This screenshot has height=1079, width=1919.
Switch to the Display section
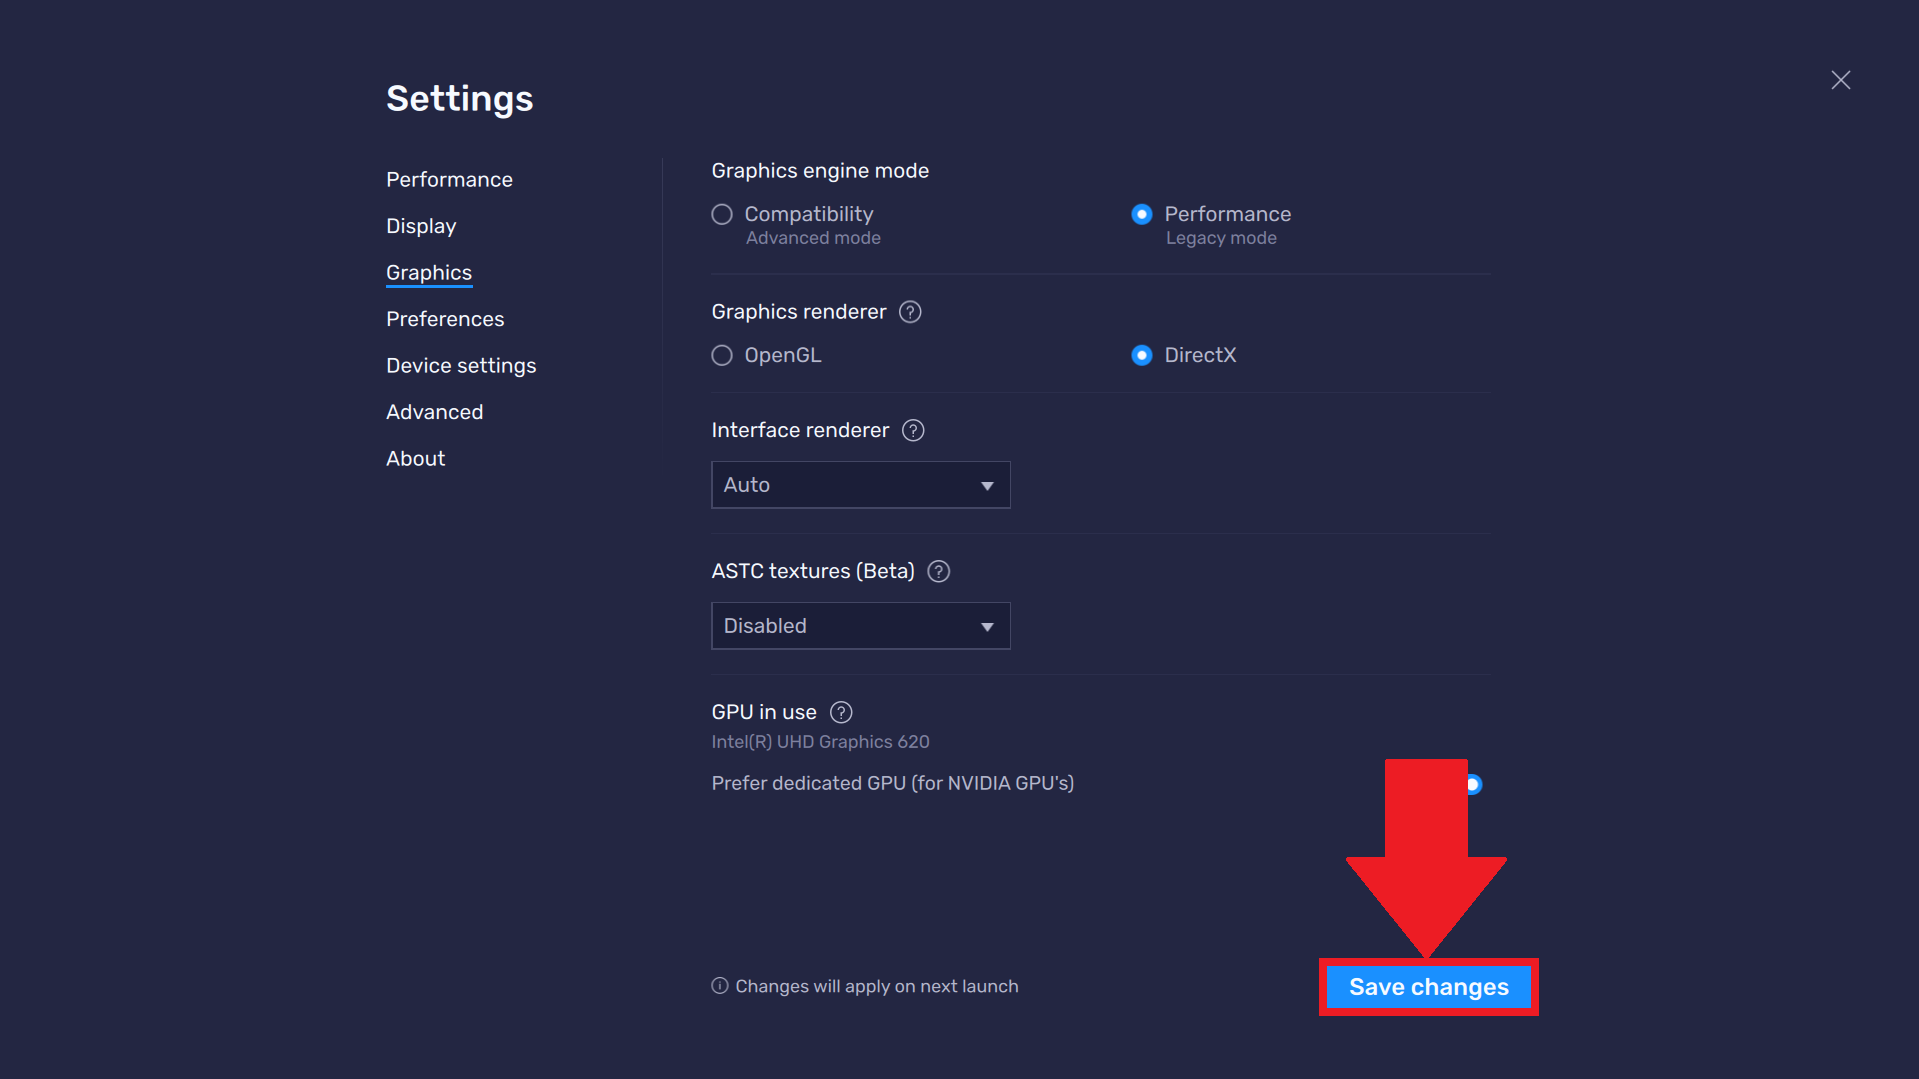(420, 226)
